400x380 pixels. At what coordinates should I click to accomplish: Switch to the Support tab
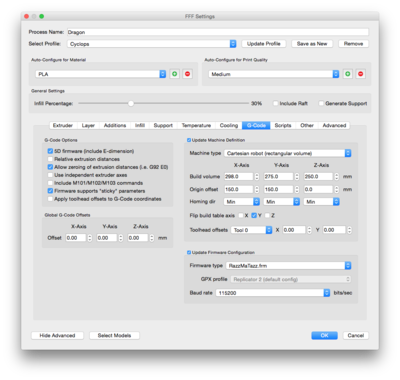pos(163,125)
